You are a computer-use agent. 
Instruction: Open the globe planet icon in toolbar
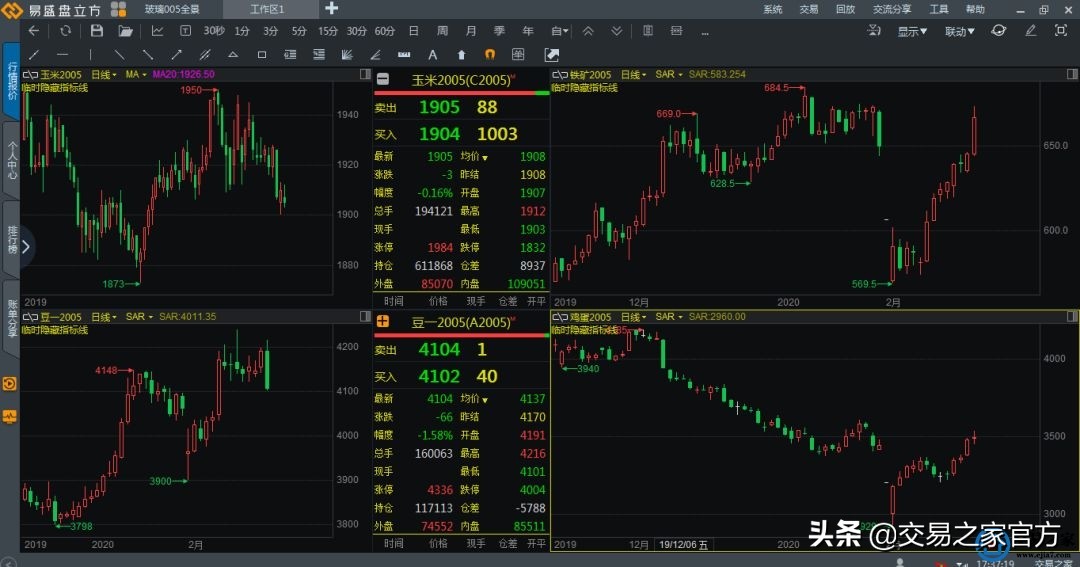point(998,30)
